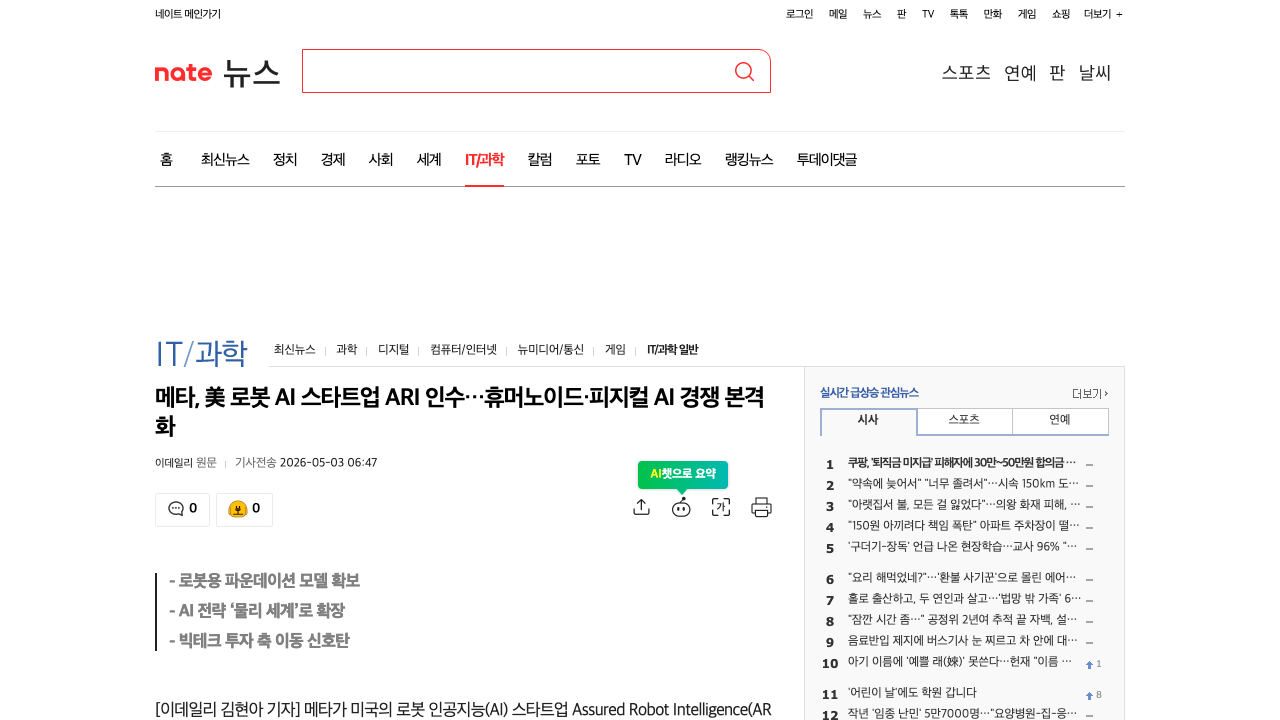Open the 정치 menu

click(285, 159)
